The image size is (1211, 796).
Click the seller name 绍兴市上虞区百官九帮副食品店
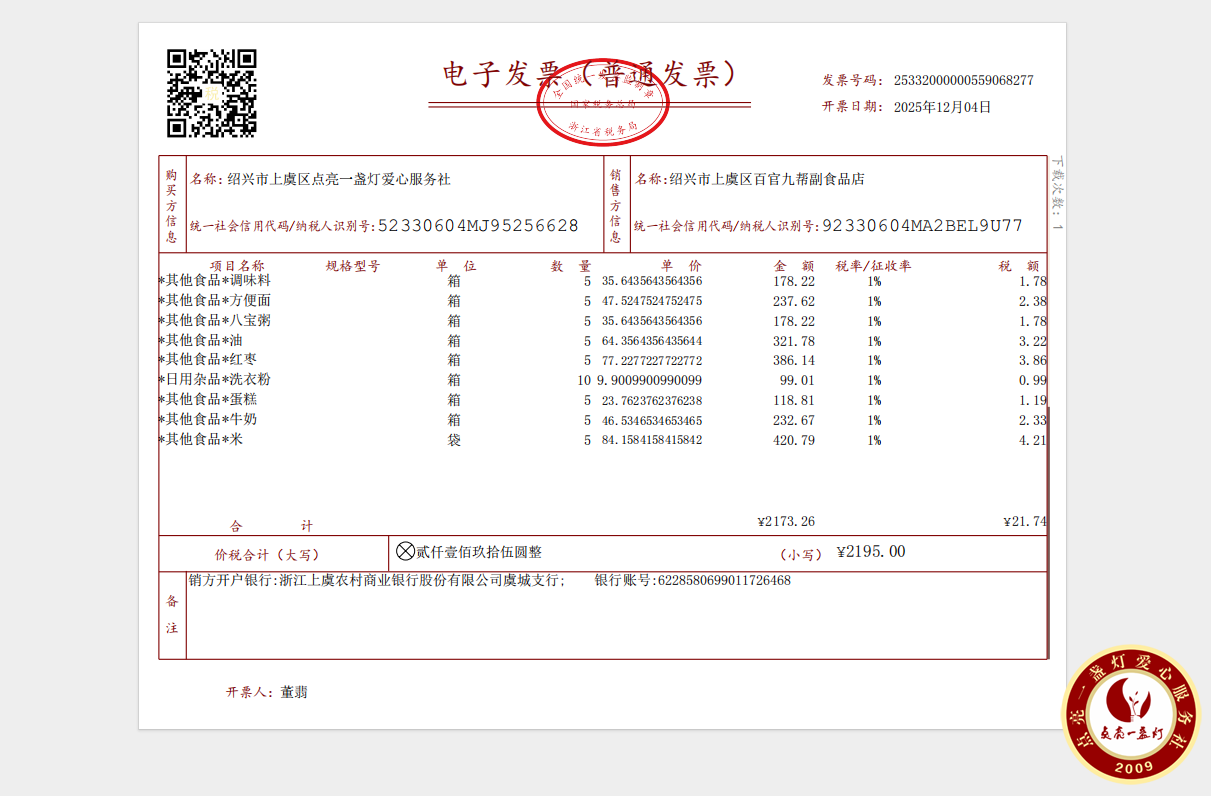767,180
